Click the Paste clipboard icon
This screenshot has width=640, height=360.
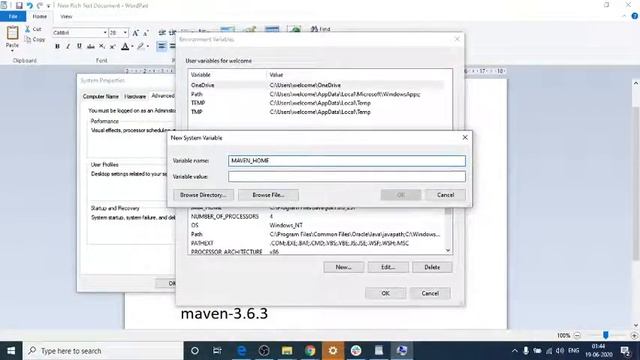[12, 33]
